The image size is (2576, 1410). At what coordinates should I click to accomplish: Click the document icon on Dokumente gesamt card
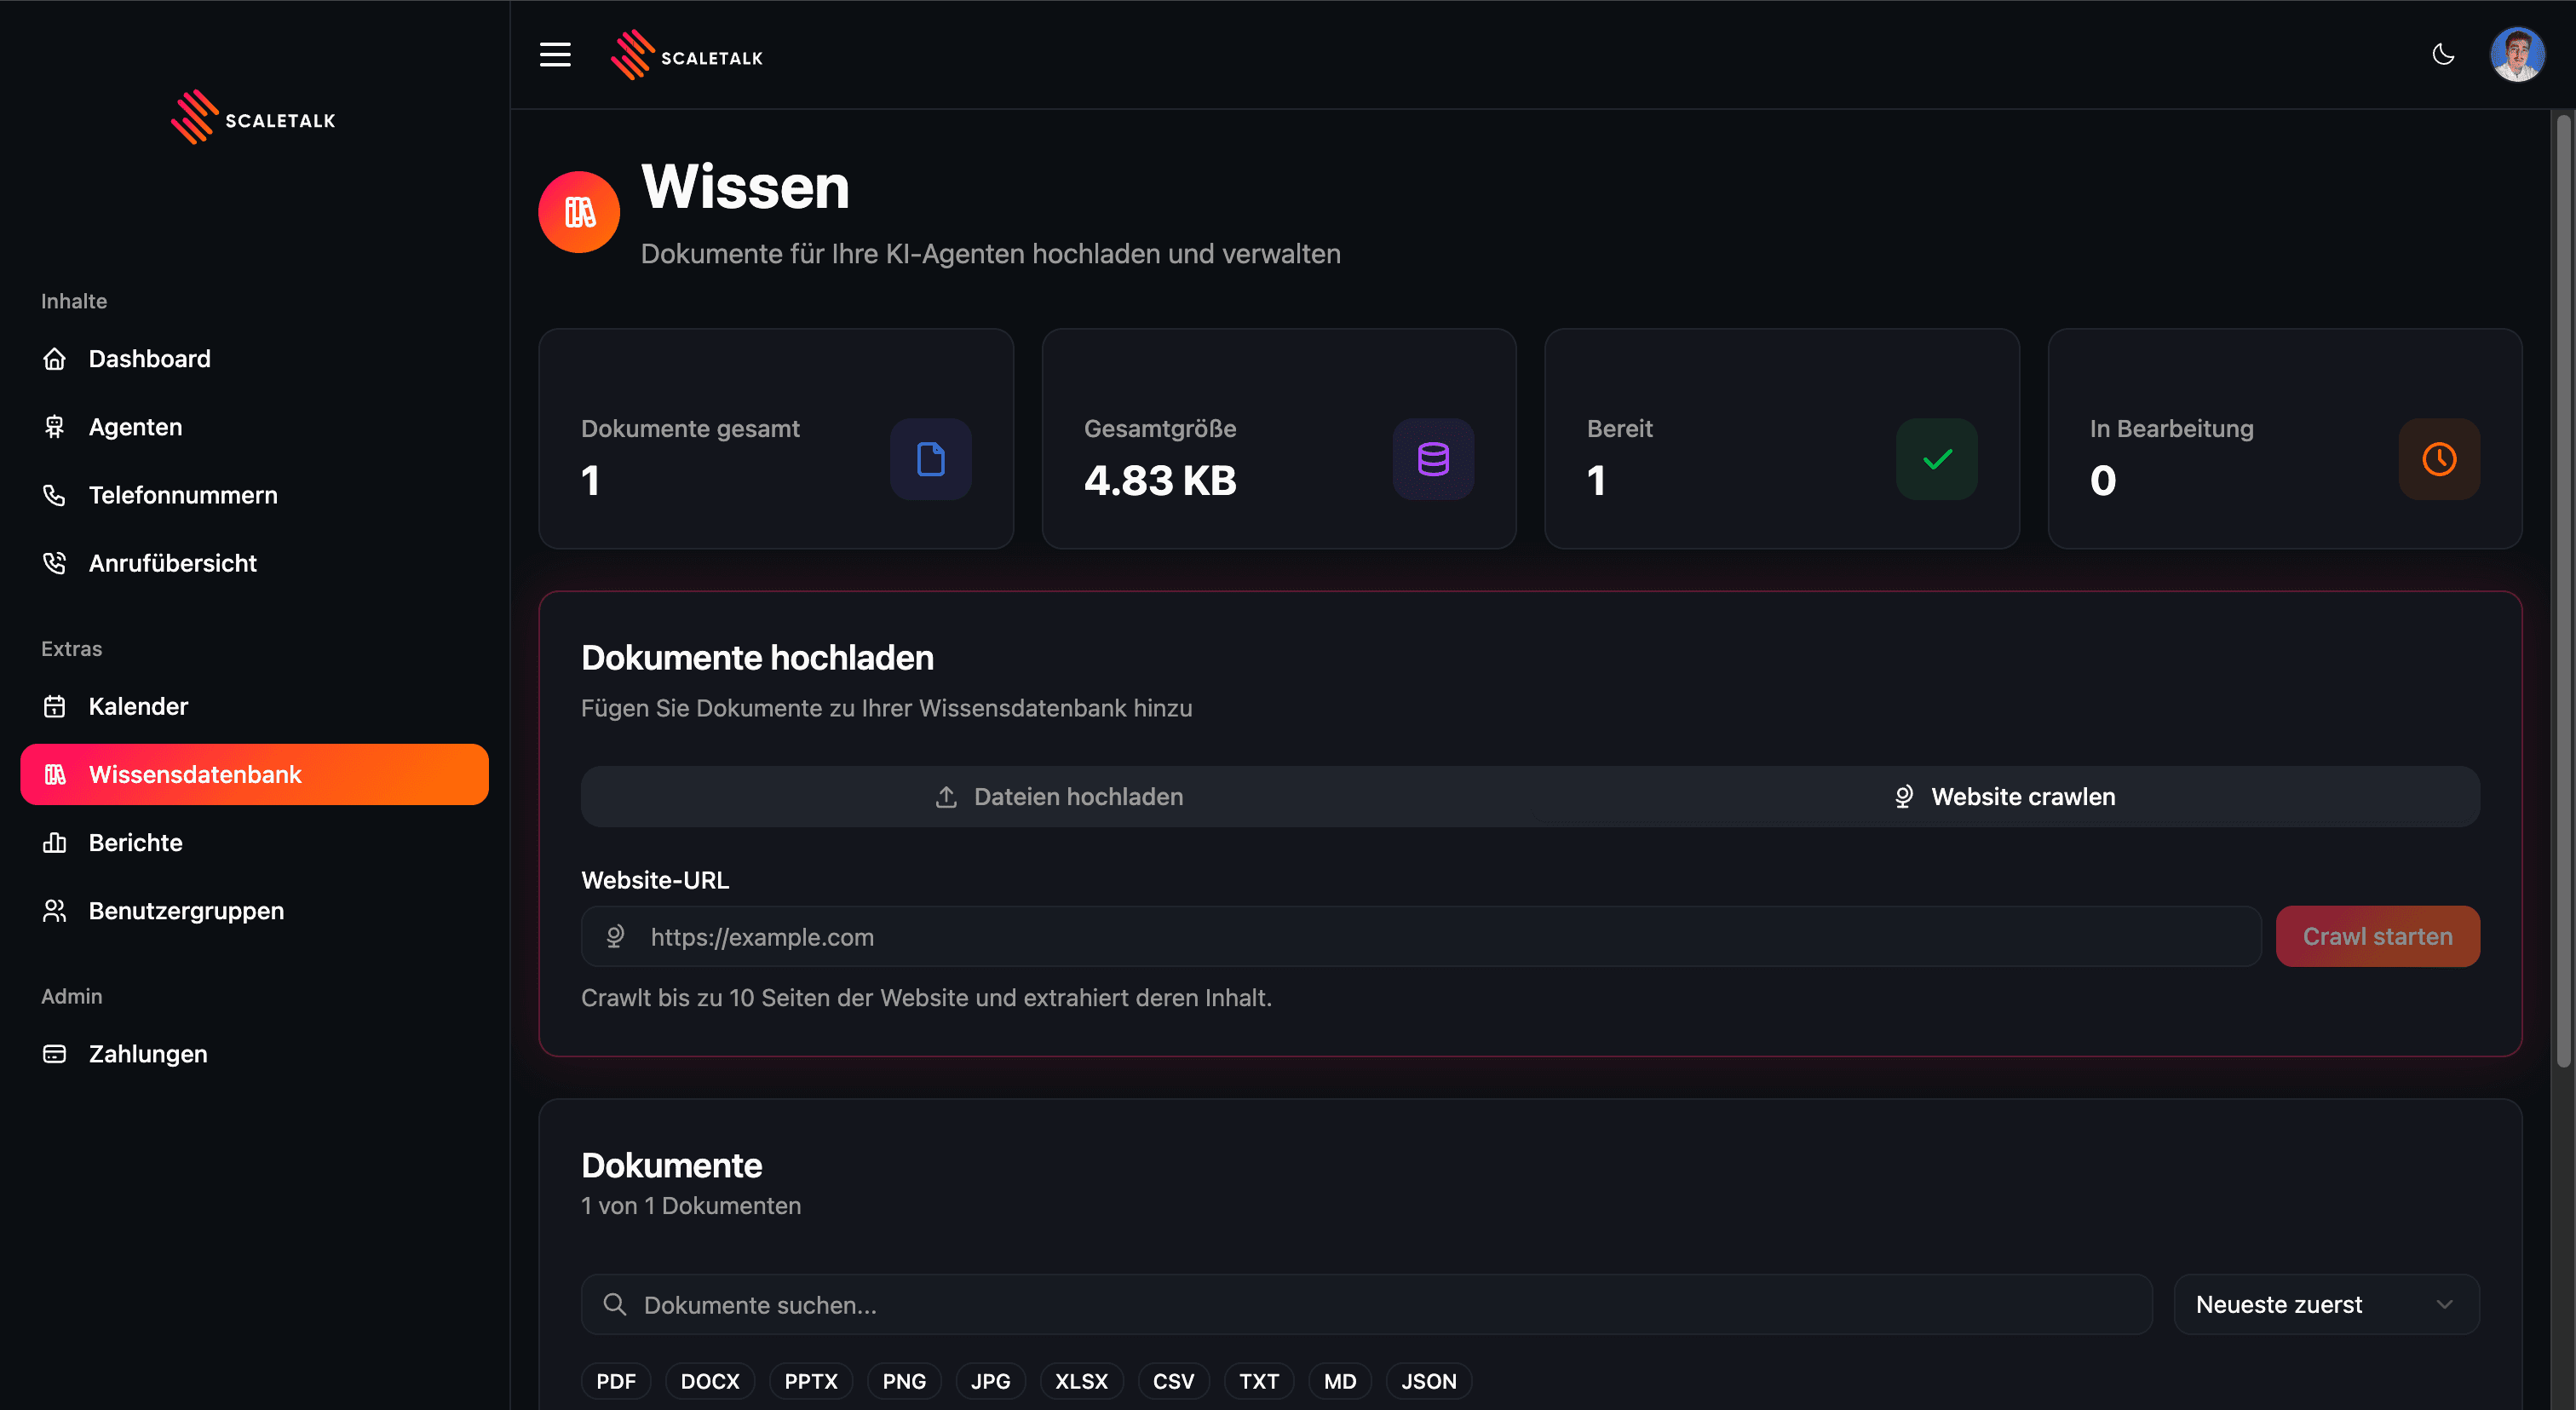click(930, 459)
